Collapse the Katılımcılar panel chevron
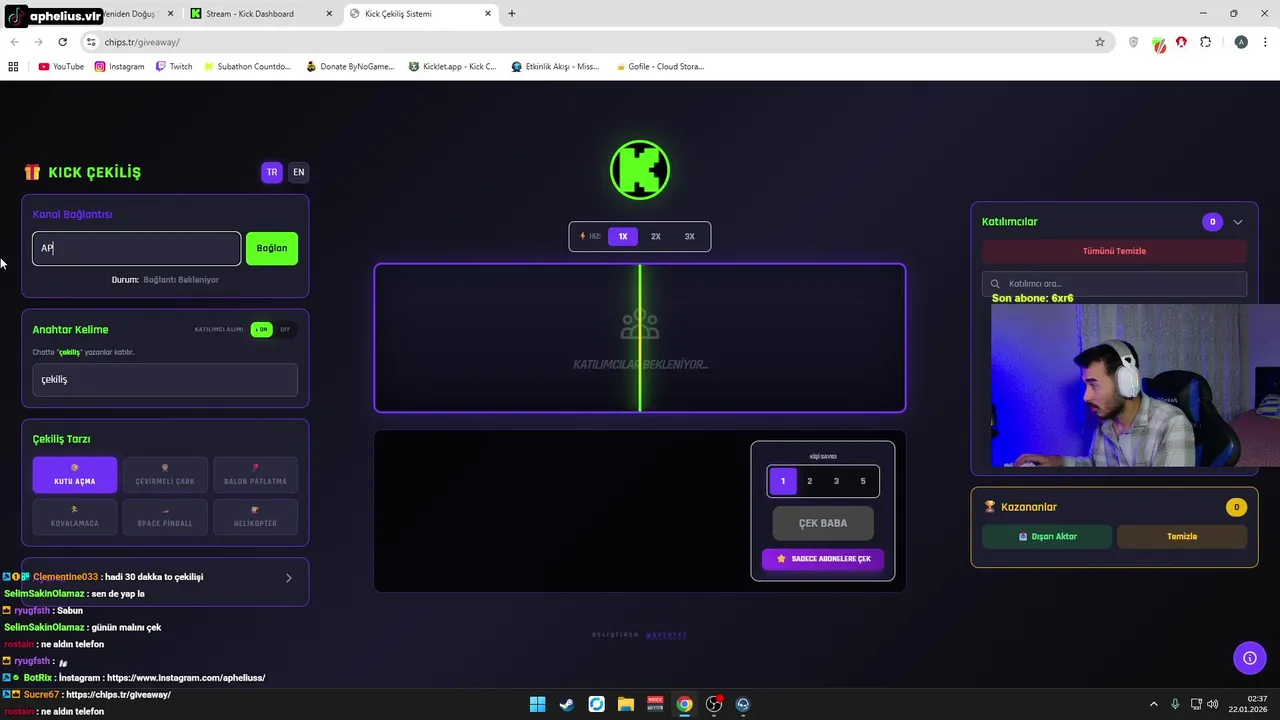This screenshot has width=1280, height=720. 1238,222
